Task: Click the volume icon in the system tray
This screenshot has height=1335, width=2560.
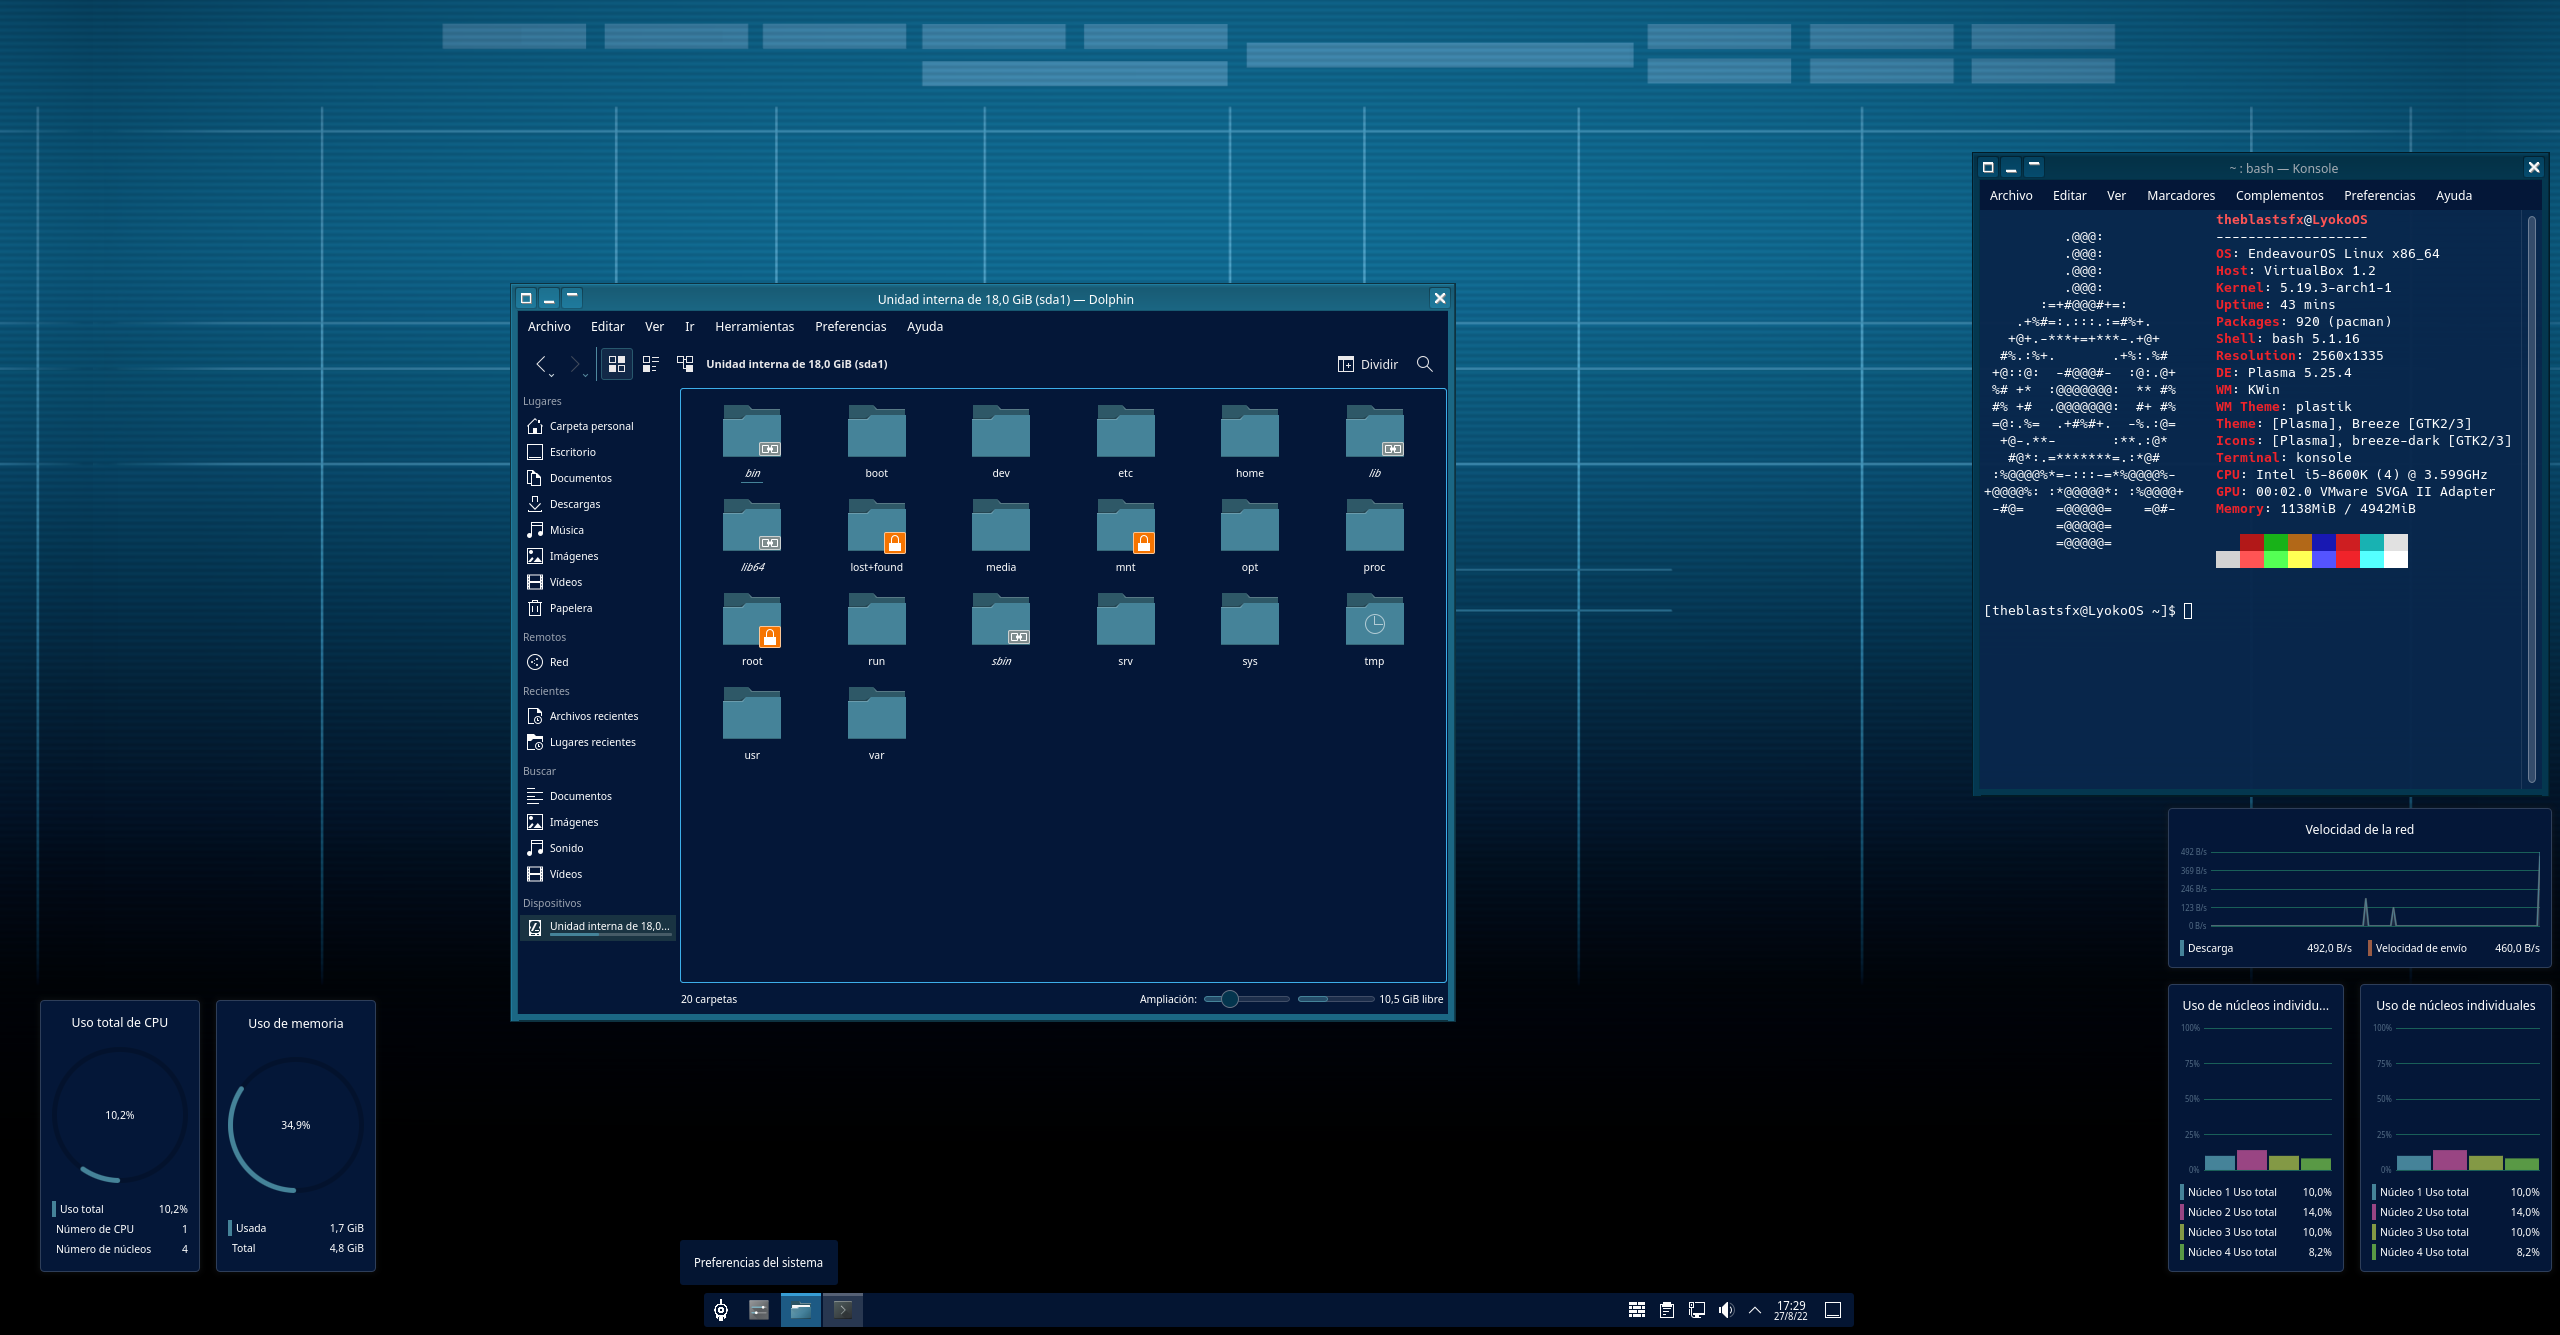Action: point(1727,1308)
